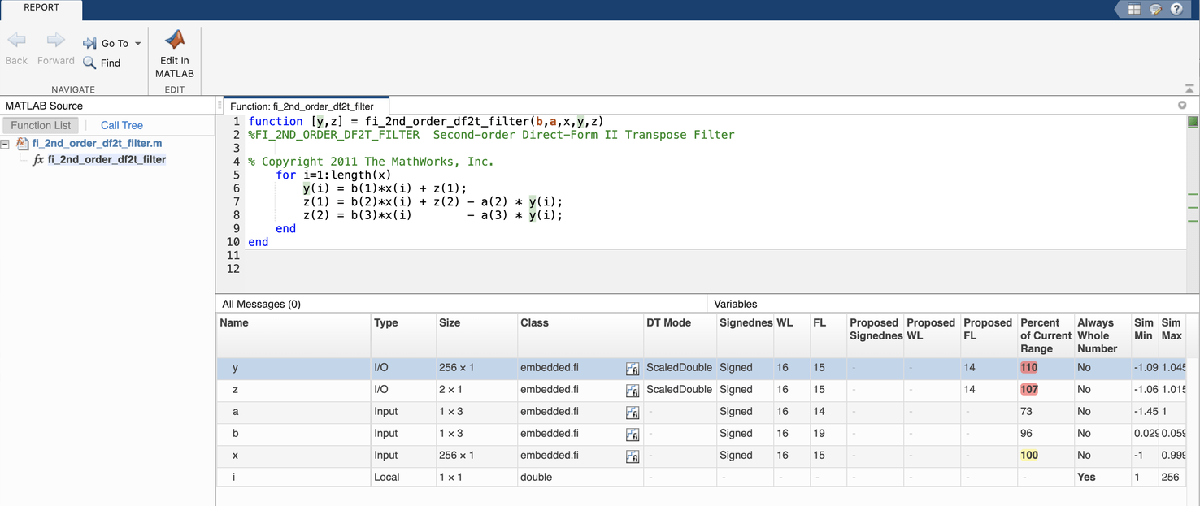Collapse the fi_2nd_order_df2t_filter.m tree node
The width and height of the screenshot is (1200, 506).
coord(7,144)
